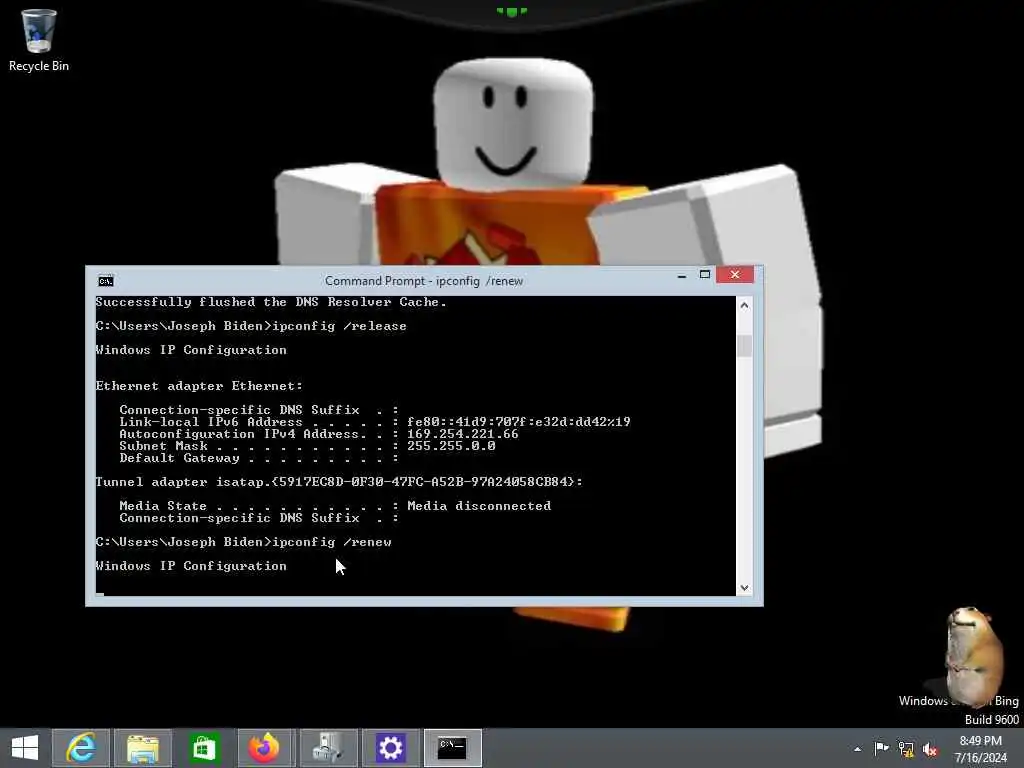1024x768 pixels.
Task: Open the Windows Store taskbar icon
Action: [x=204, y=748]
